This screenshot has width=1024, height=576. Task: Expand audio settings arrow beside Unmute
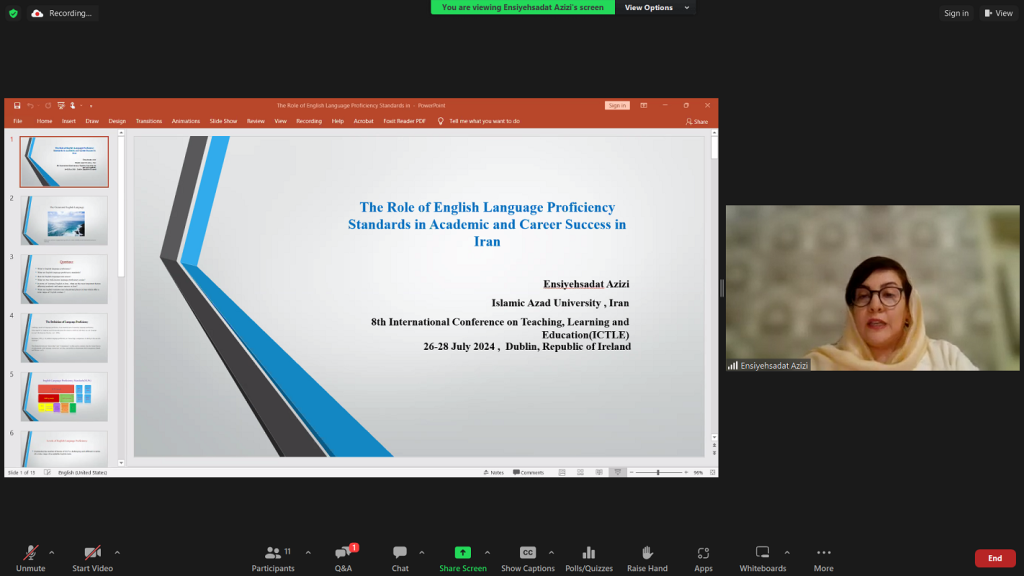pyautogui.click(x=52, y=552)
